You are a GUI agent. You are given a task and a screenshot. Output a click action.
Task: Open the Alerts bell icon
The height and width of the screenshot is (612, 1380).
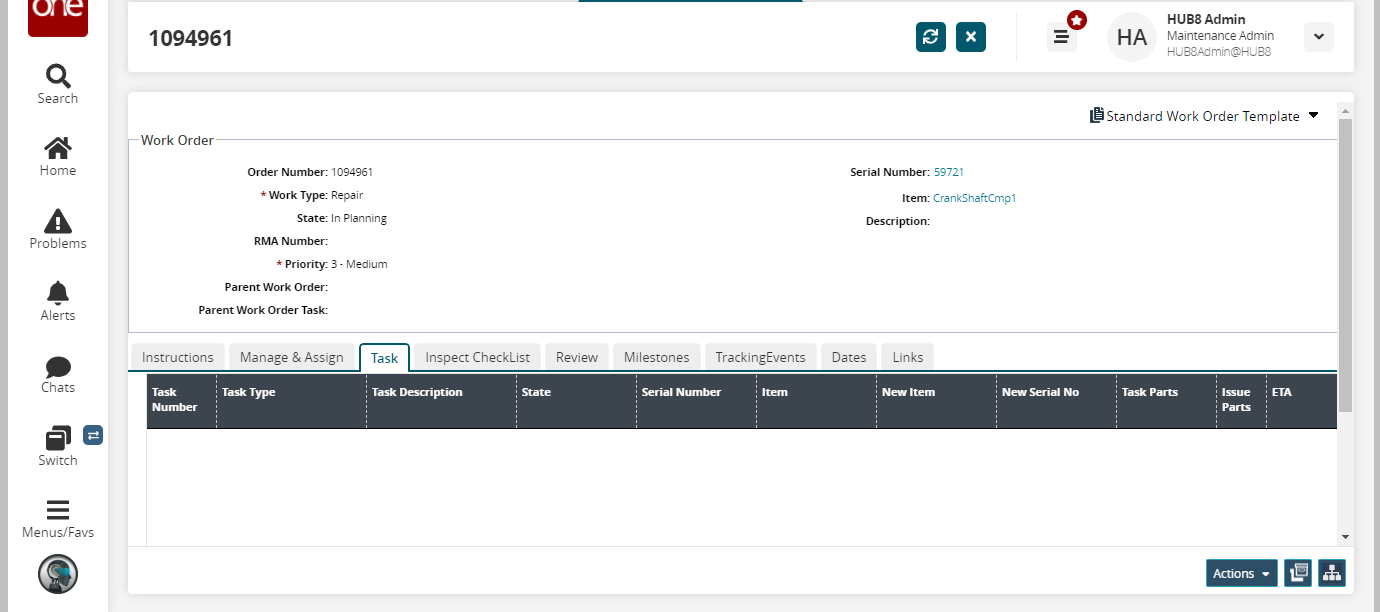point(58,293)
